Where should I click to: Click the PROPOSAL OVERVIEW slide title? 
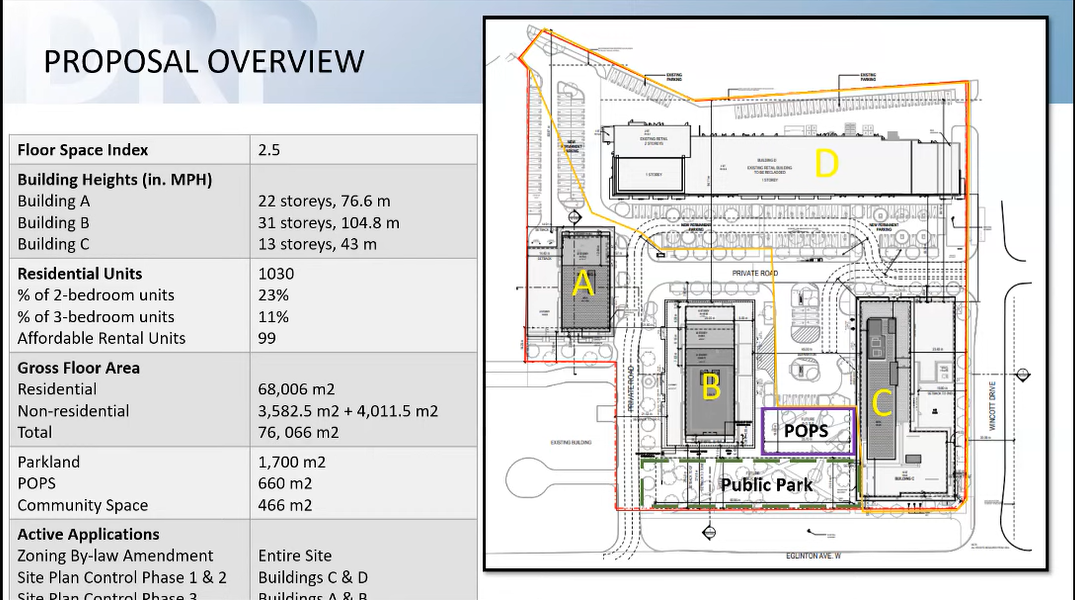click(204, 62)
